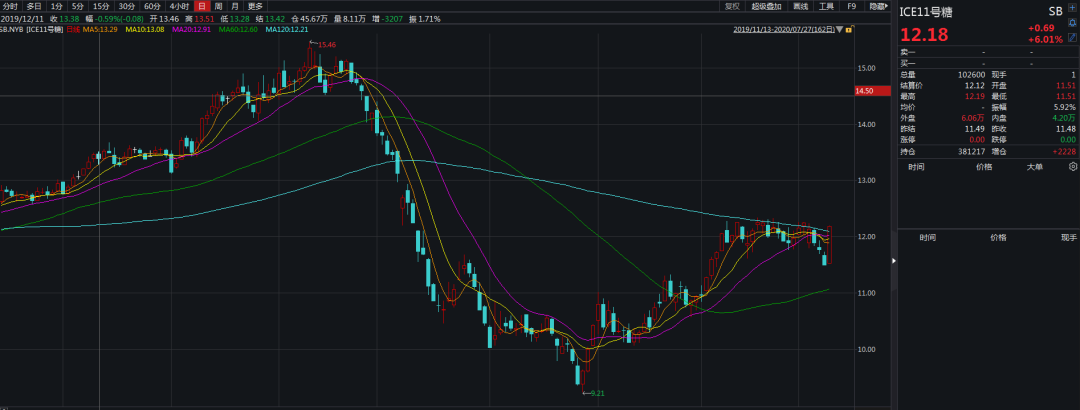Click the 外盘 value 6.06万
This screenshot has height=410, width=1080.
tap(974, 118)
